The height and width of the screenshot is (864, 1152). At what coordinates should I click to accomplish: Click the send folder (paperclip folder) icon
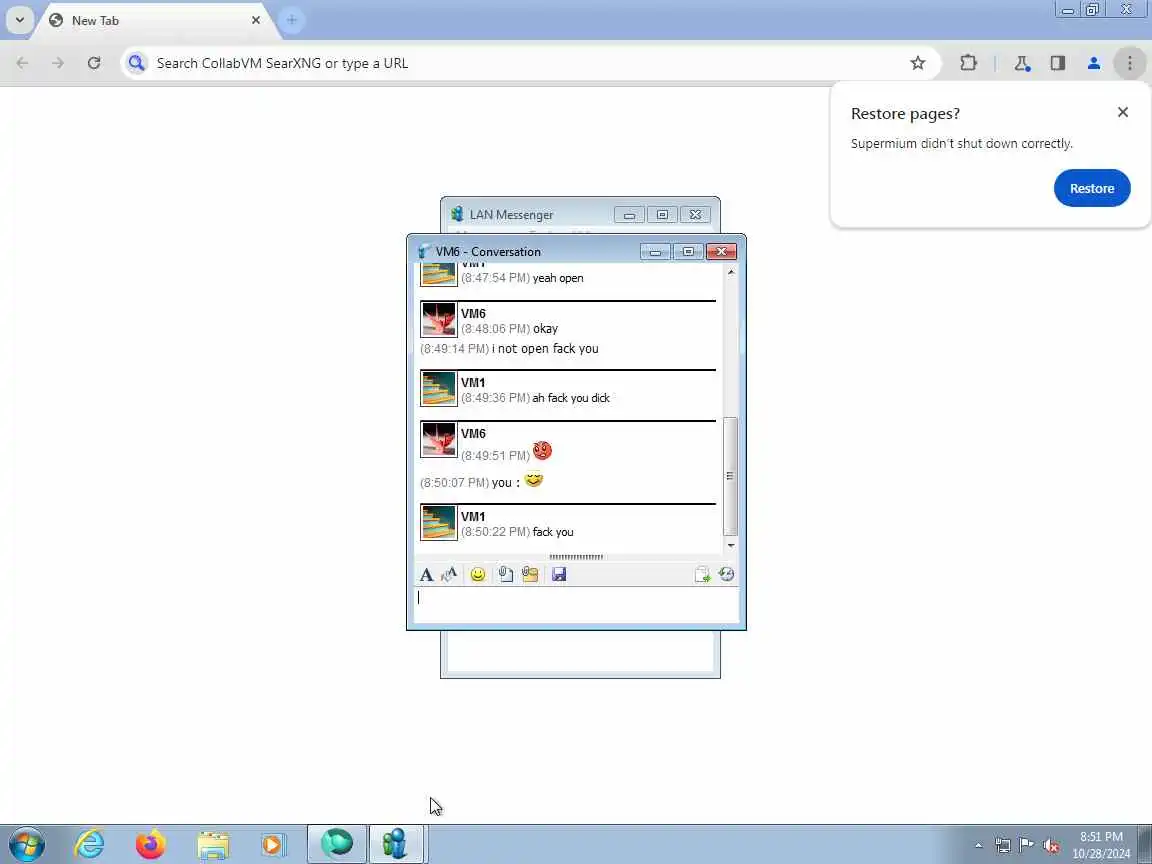tap(530, 575)
